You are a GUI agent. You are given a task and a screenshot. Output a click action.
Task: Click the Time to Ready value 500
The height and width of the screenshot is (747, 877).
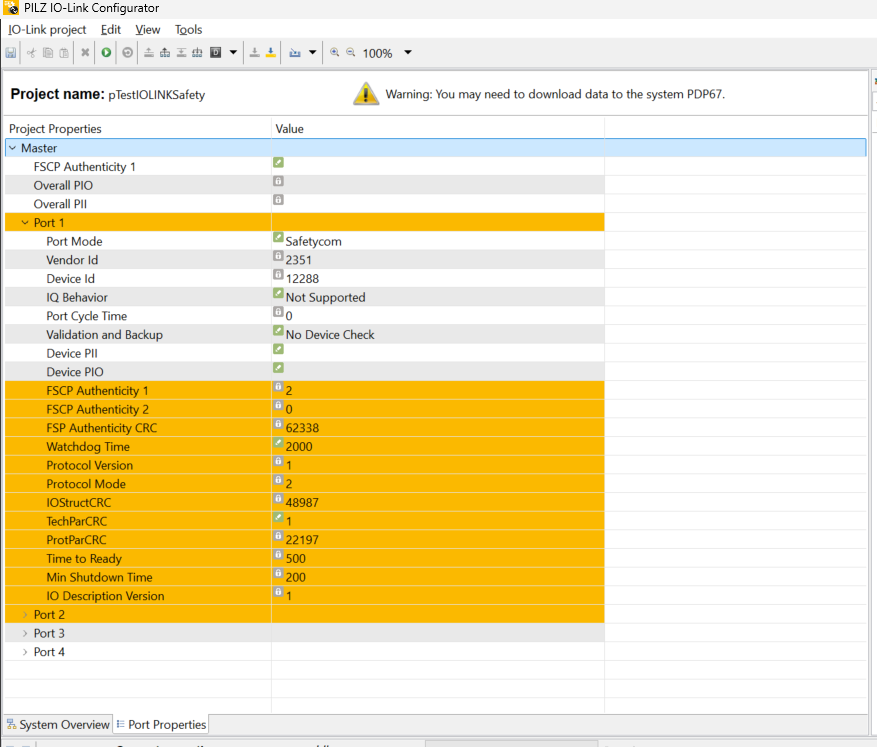[295, 559]
